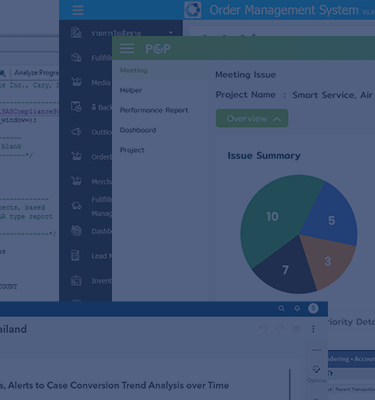The height and width of the screenshot is (400, 375).
Task: Click the Order cart icon in sidebar
Action: (x=76, y=156)
